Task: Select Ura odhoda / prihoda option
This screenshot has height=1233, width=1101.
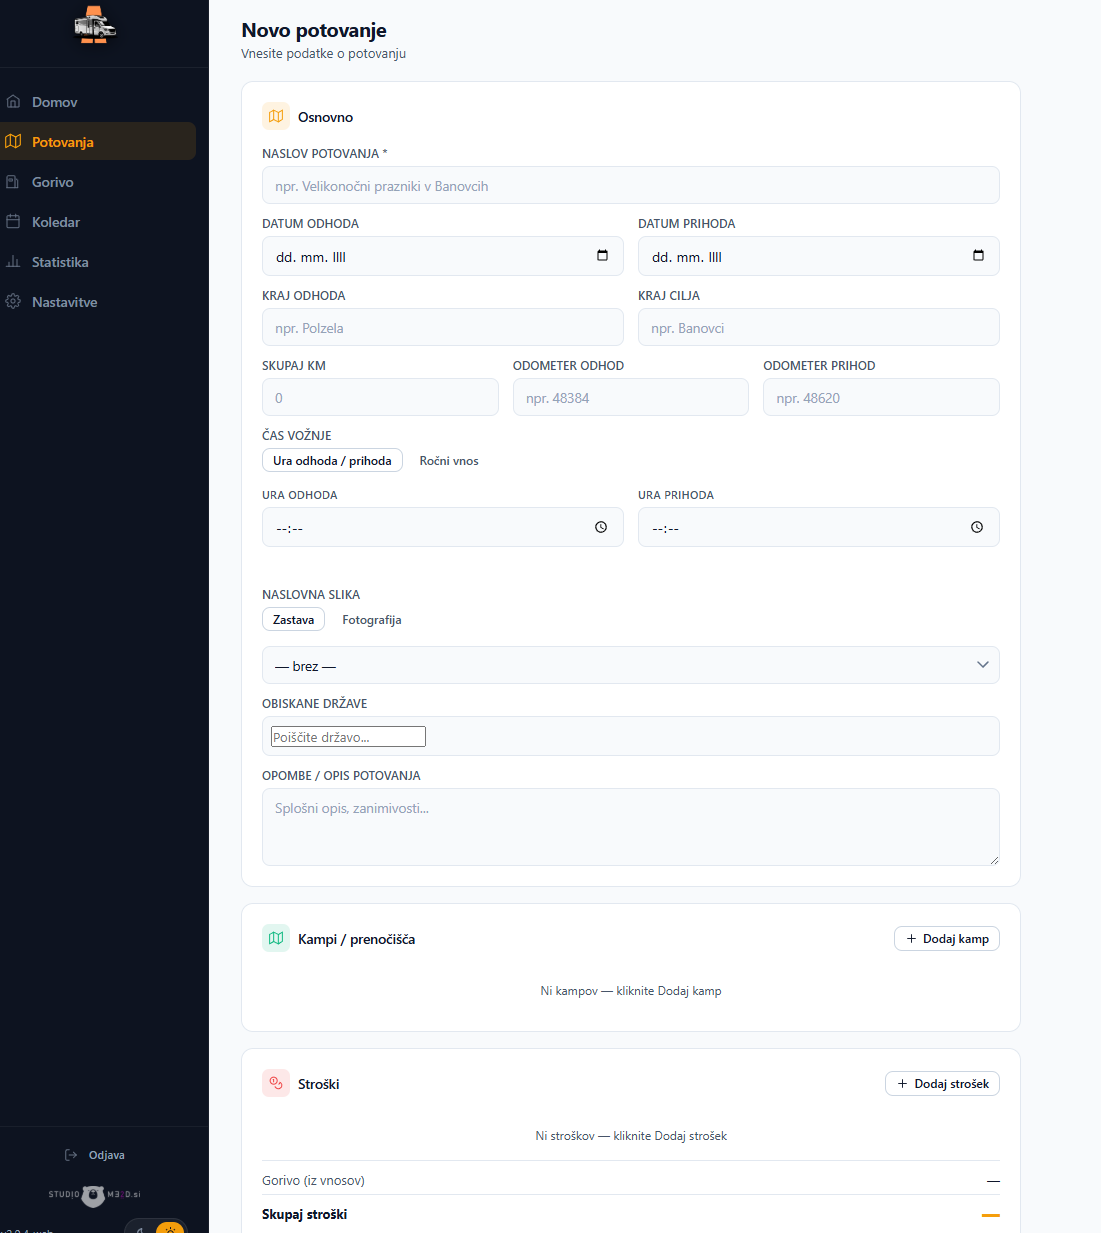Action: (x=332, y=461)
